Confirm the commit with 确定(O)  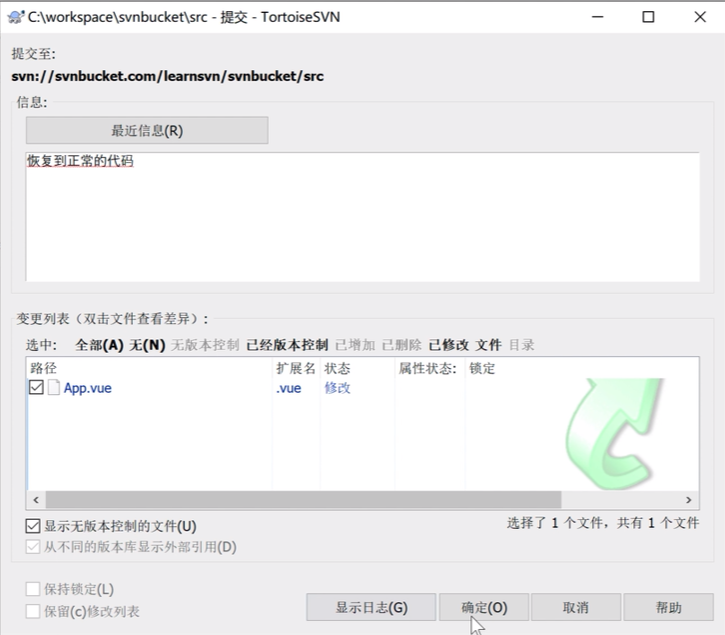pyautogui.click(x=484, y=607)
